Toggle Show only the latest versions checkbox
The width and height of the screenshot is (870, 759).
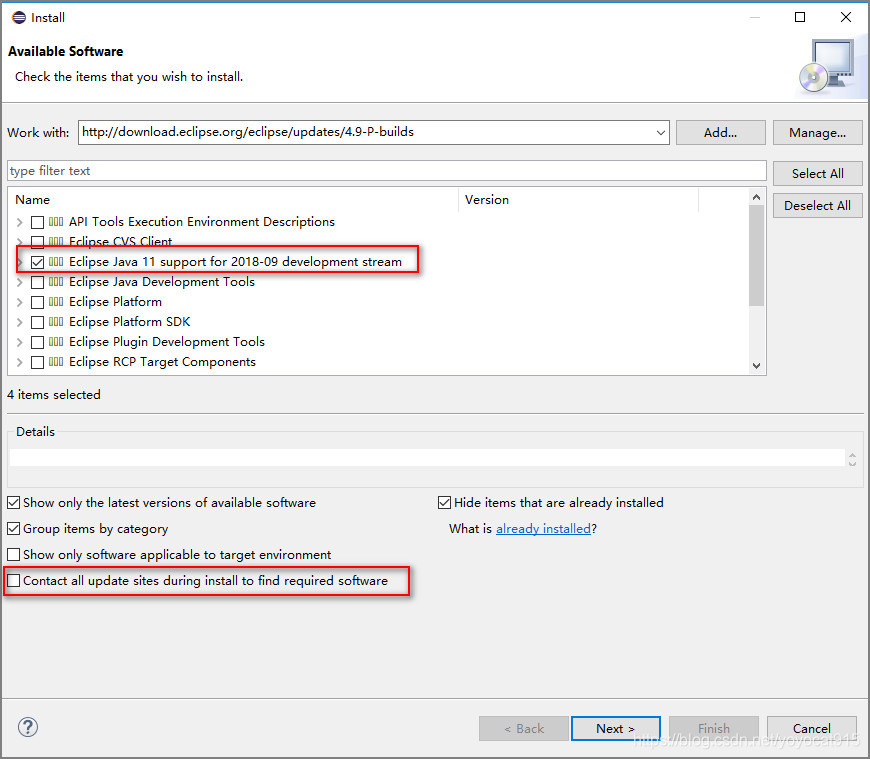(14, 503)
